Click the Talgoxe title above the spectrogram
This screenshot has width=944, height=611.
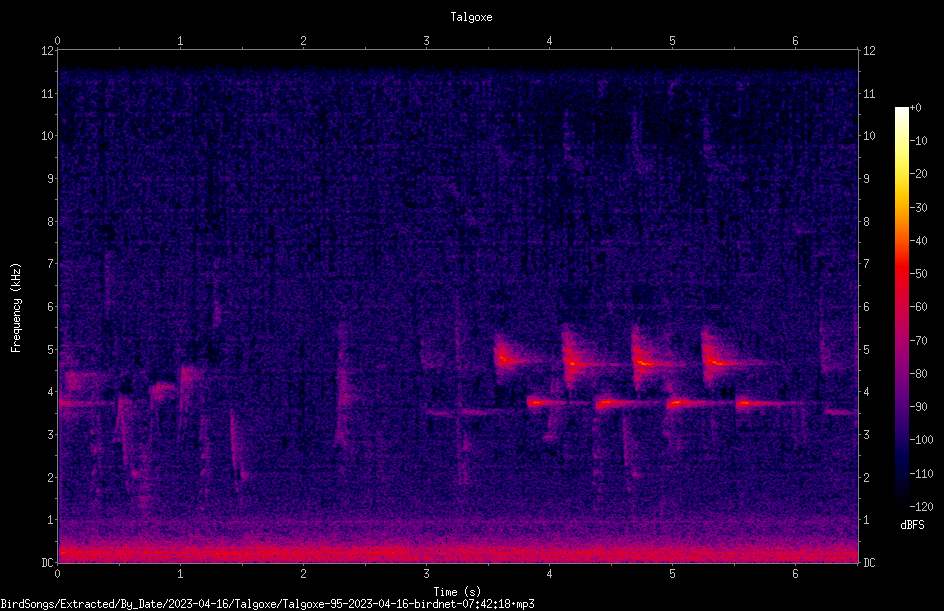471,17
